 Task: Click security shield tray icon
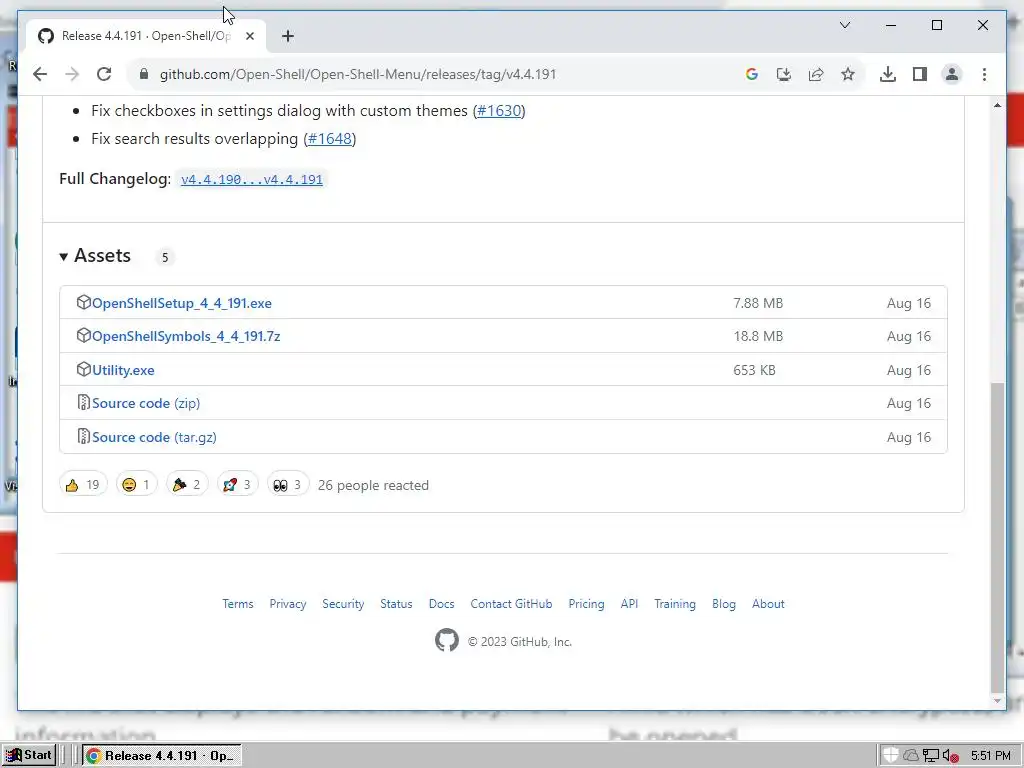(x=890, y=756)
